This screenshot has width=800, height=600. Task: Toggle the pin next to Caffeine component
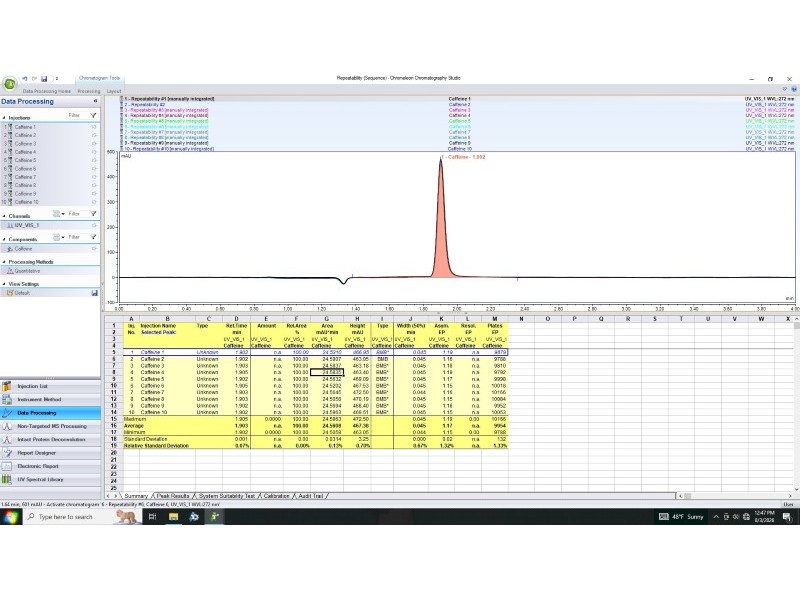(94, 249)
